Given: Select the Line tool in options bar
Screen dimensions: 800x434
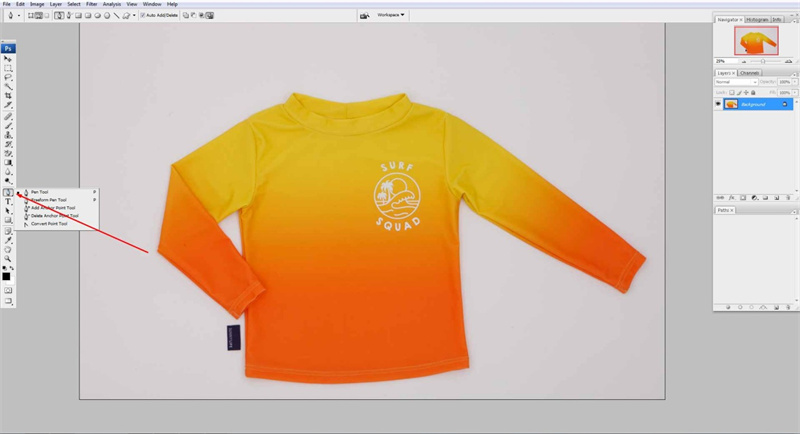Looking at the screenshot, I should point(116,15).
